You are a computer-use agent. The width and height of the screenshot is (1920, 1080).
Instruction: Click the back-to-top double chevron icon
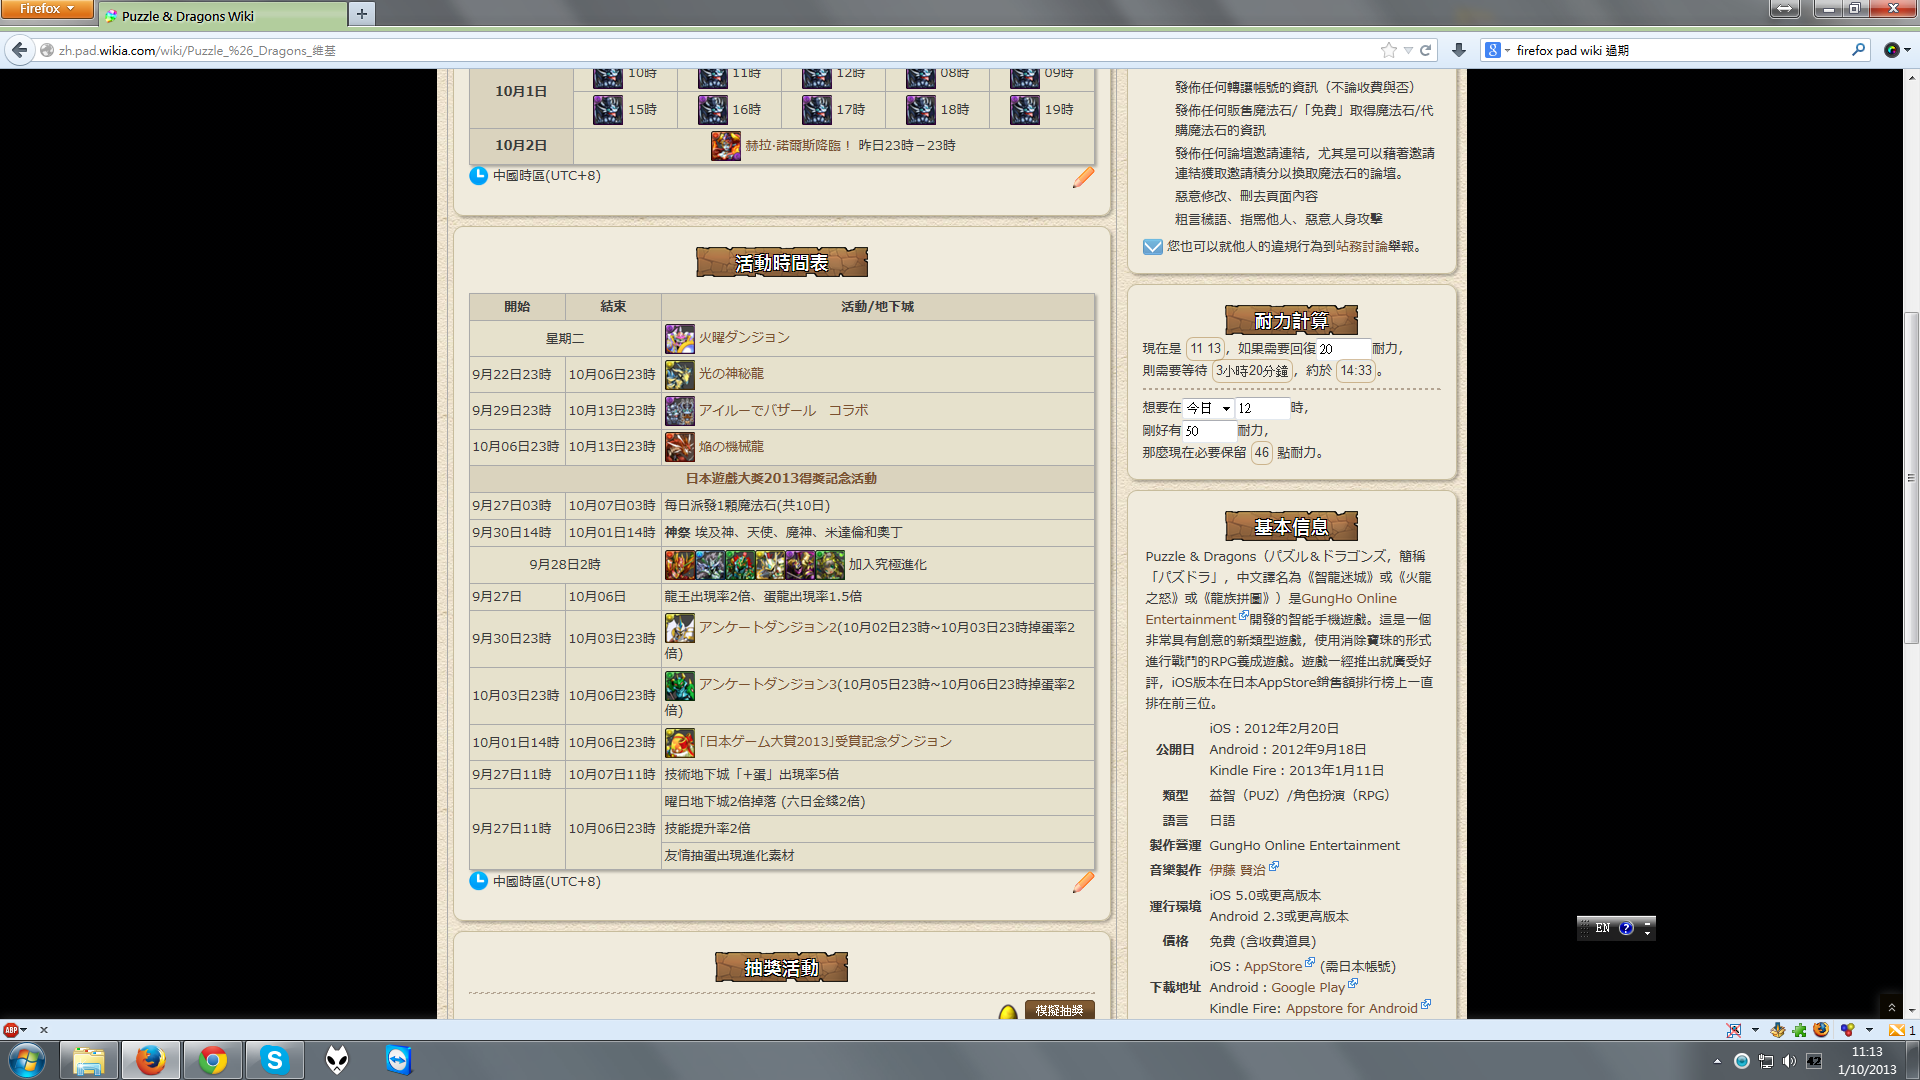(1890, 1007)
